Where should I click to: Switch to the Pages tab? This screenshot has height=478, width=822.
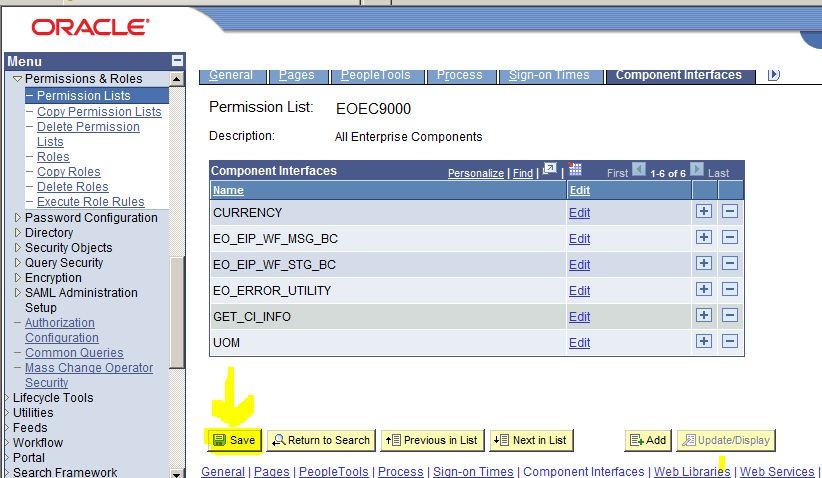click(x=298, y=75)
